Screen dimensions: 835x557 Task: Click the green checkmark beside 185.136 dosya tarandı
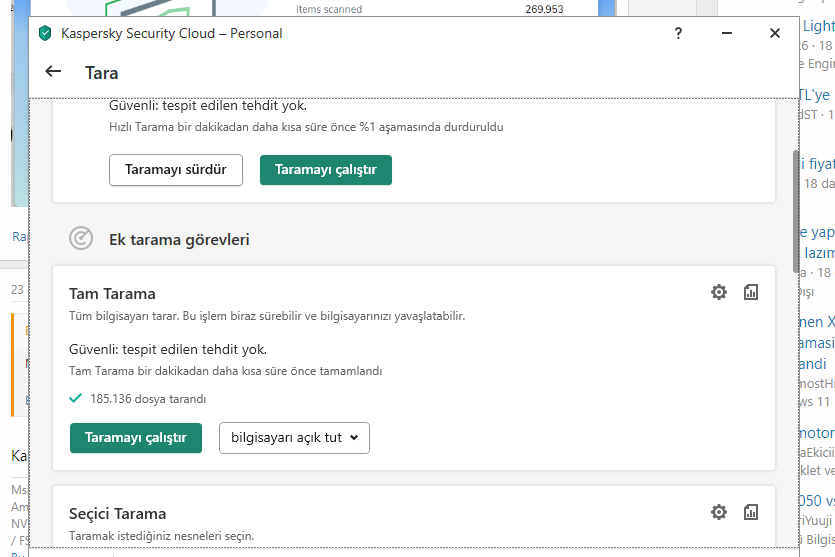pyautogui.click(x=76, y=398)
